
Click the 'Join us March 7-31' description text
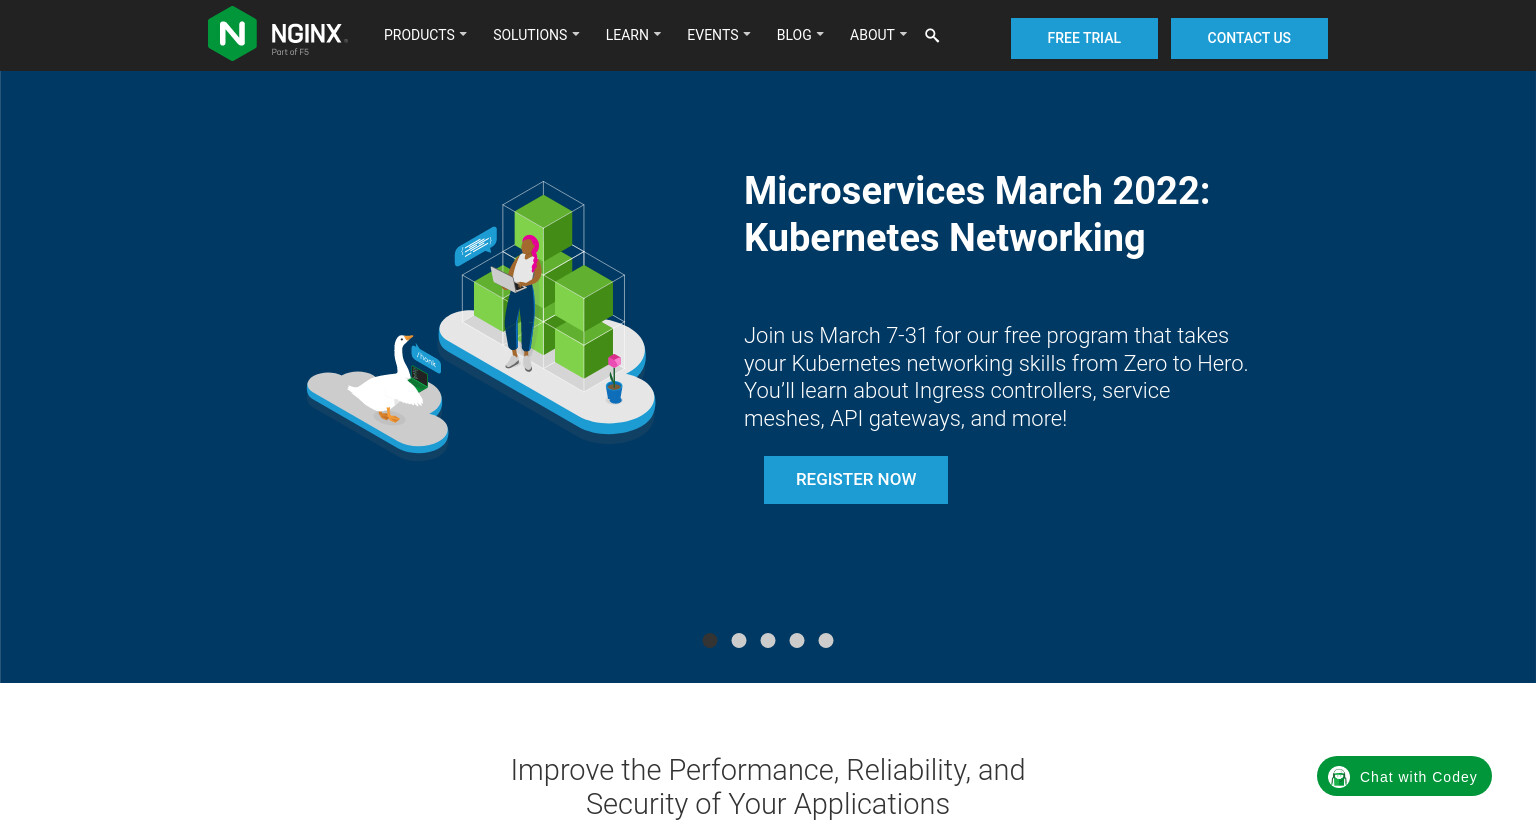tap(996, 377)
